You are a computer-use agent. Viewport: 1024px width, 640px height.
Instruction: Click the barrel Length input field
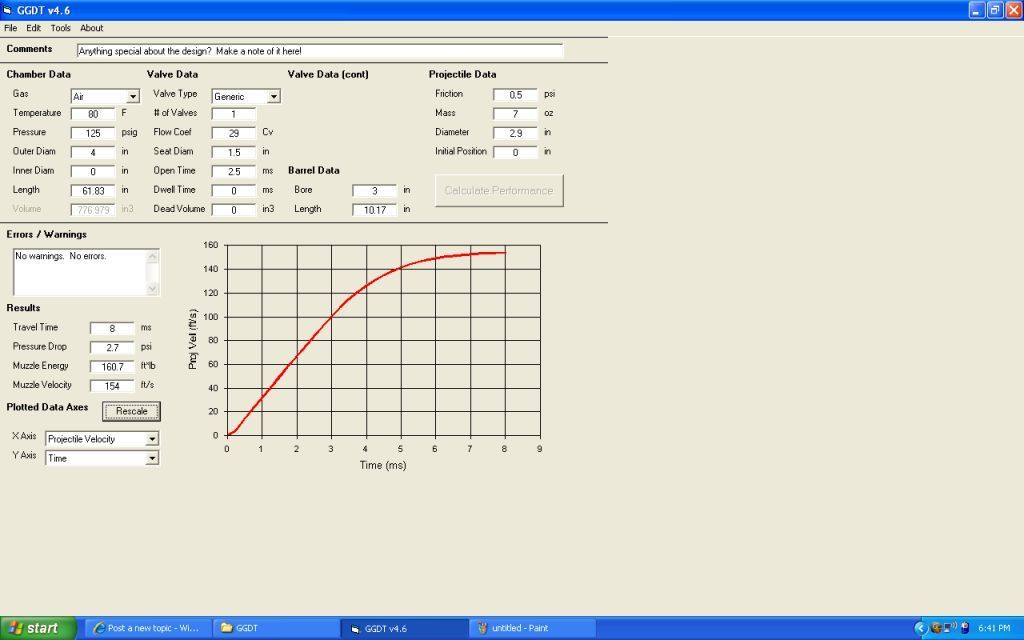pyautogui.click(x=374, y=210)
